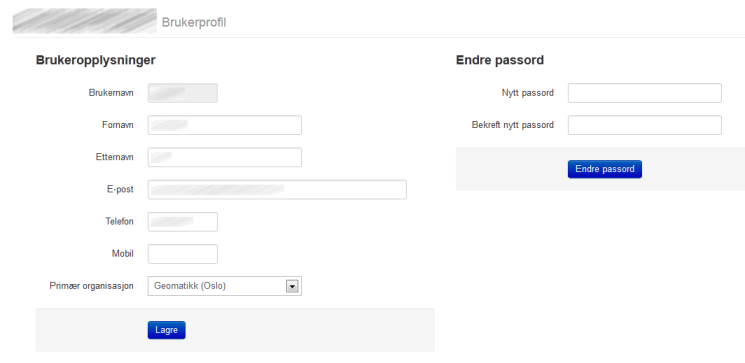Focus the Telefon input box

pos(182,221)
